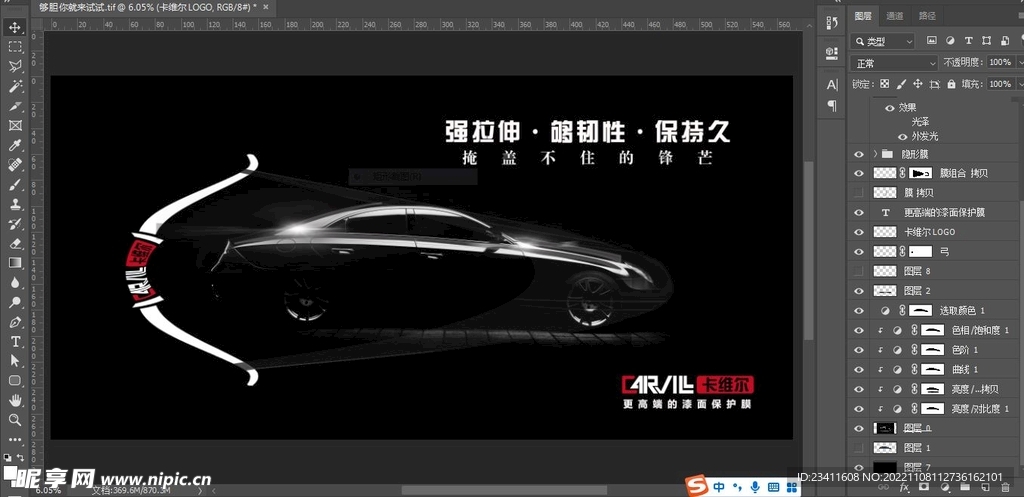Select the Hand tool

(x=15, y=400)
